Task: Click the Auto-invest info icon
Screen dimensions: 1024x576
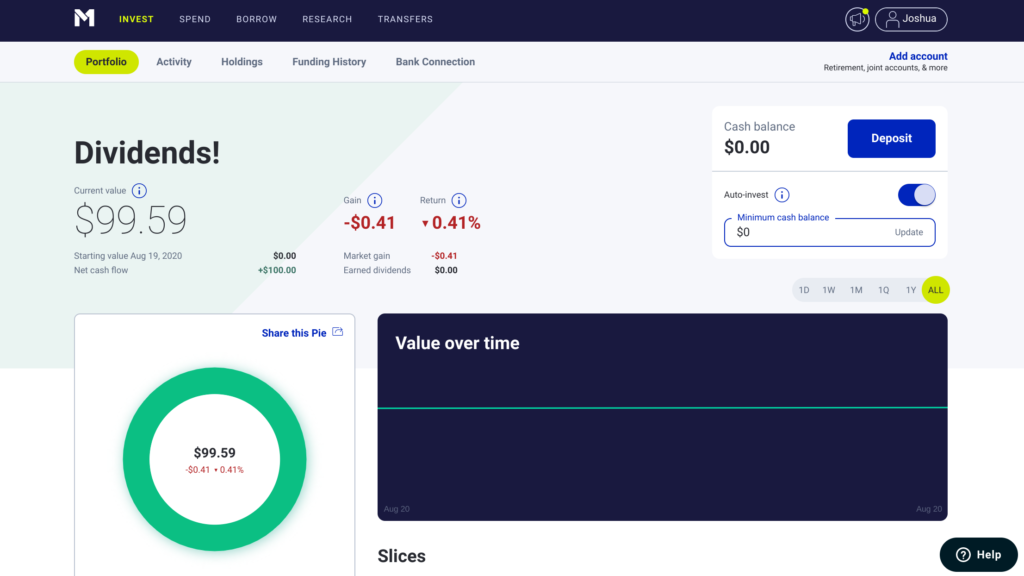Action: (782, 195)
